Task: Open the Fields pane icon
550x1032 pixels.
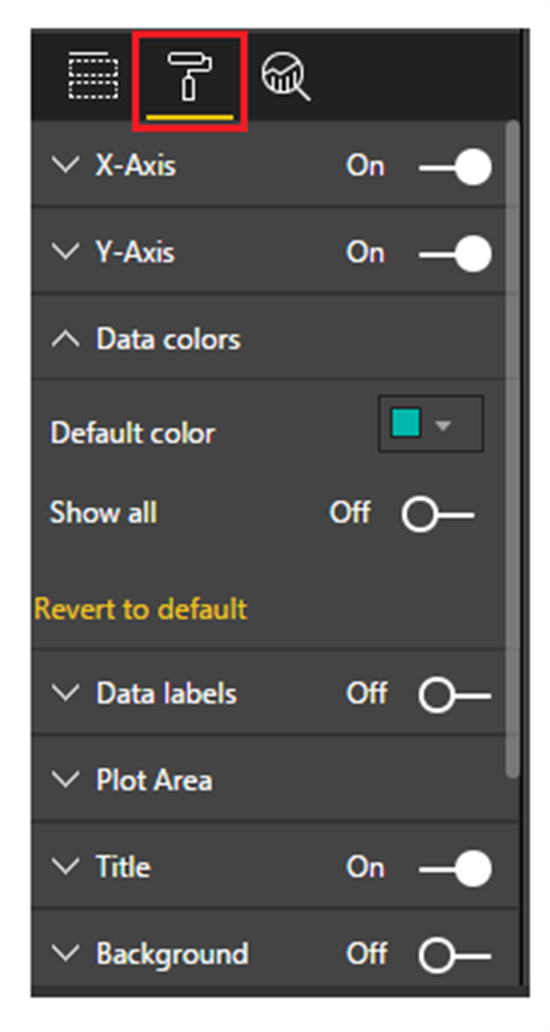Action: [x=93, y=78]
